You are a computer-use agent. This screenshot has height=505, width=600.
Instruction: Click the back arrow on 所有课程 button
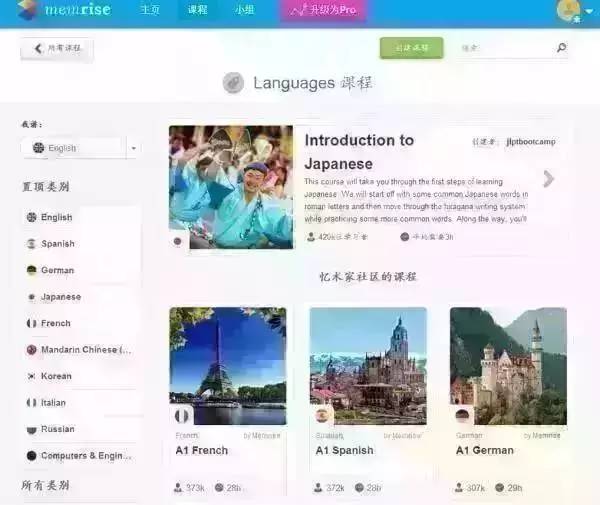[38, 48]
